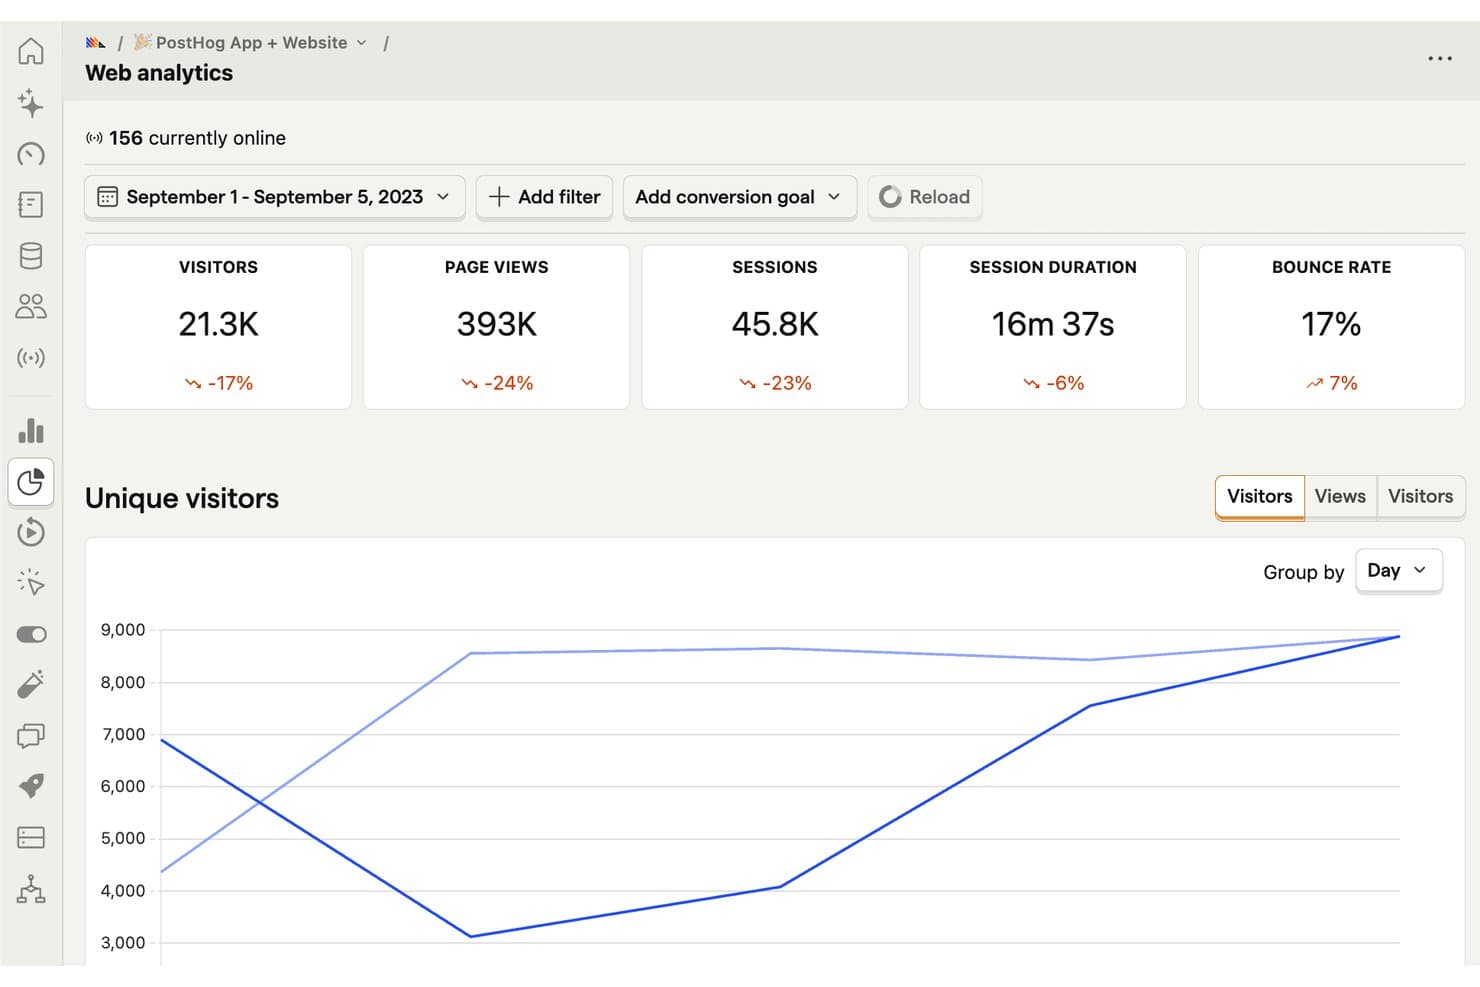
Task: Open the notebooks icon in sidebar
Action: (31, 205)
